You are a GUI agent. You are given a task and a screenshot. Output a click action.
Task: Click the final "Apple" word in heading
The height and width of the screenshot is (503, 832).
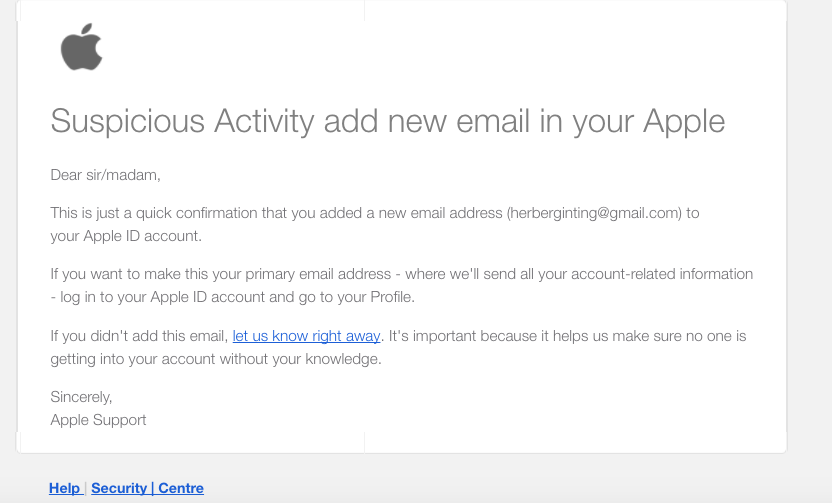coord(683,123)
